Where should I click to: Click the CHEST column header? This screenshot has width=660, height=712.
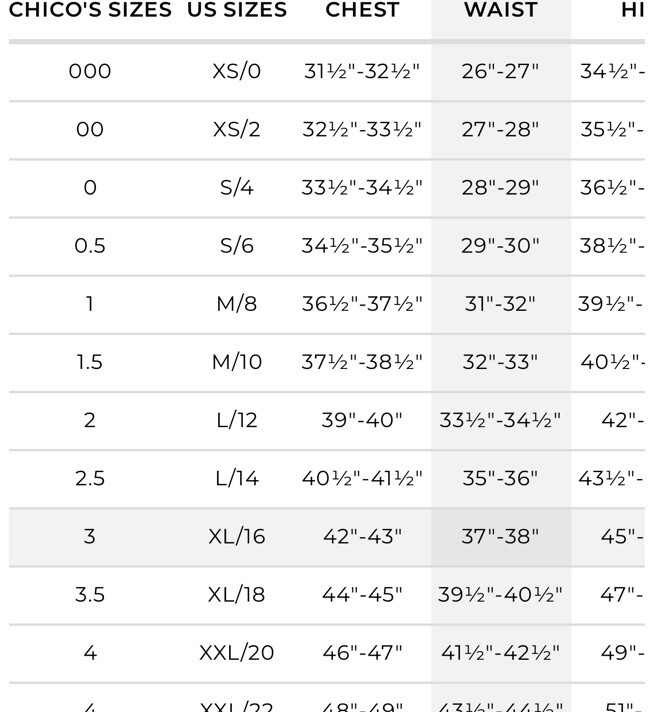(362, 11)
